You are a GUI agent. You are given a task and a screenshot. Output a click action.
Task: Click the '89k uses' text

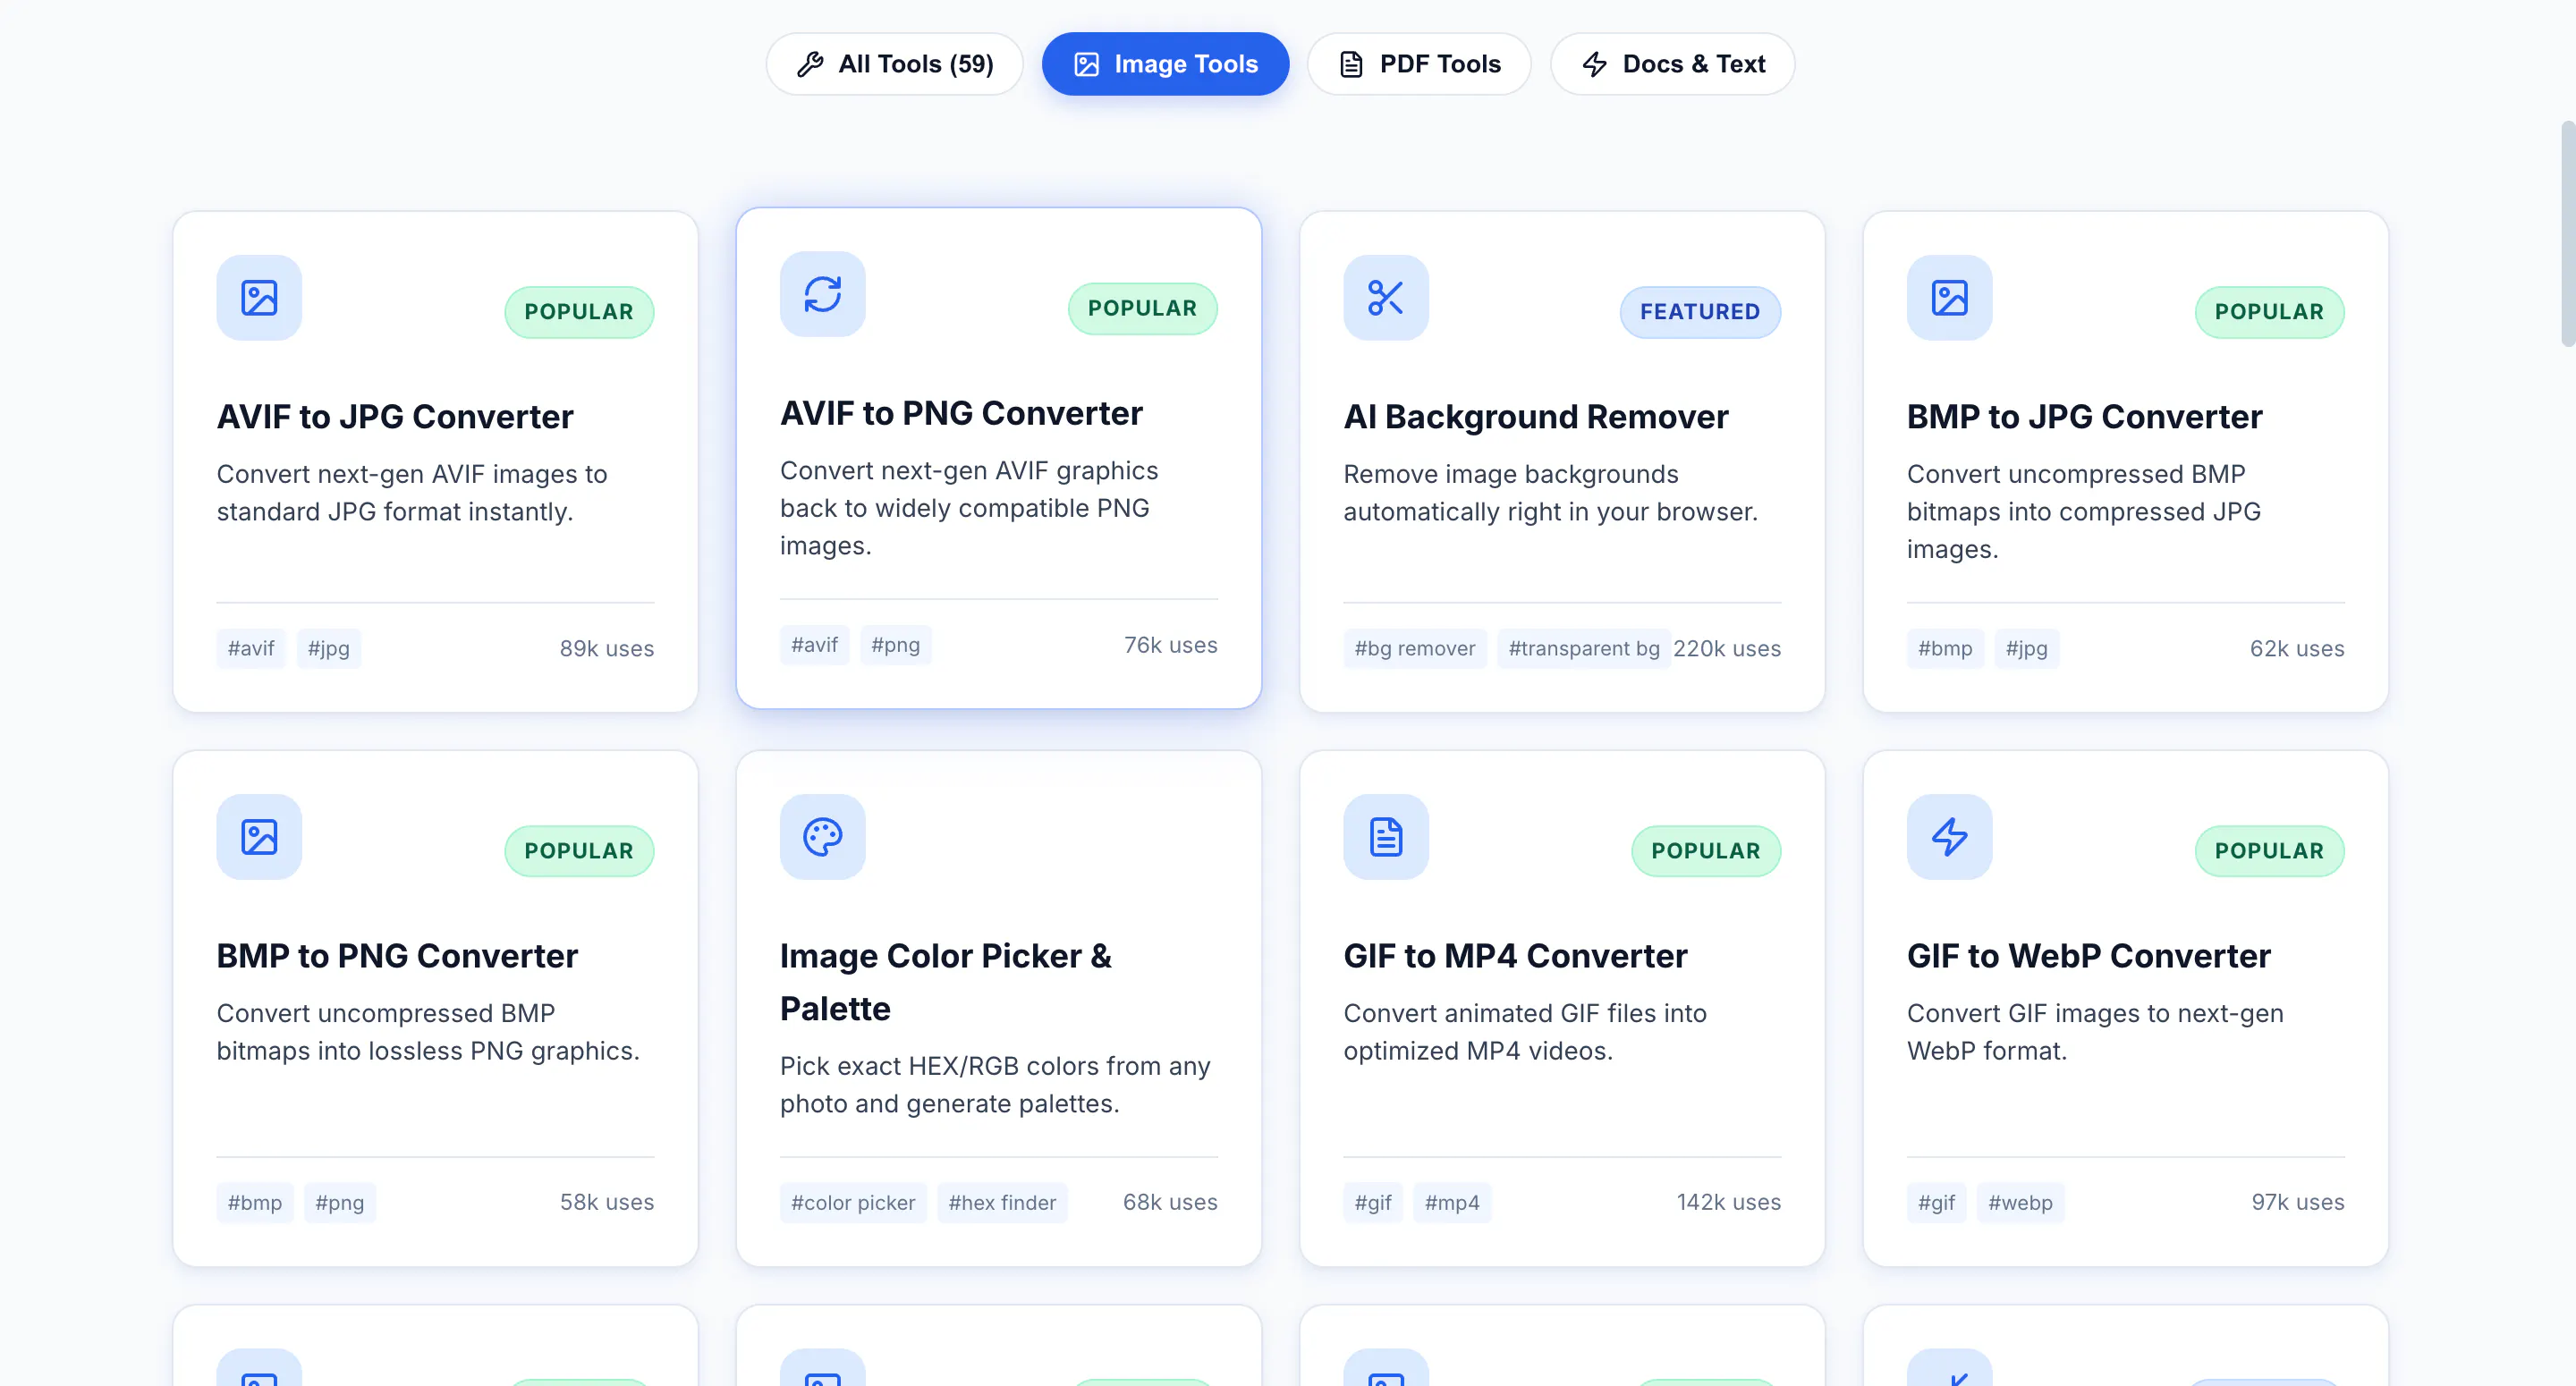[607, 649]
